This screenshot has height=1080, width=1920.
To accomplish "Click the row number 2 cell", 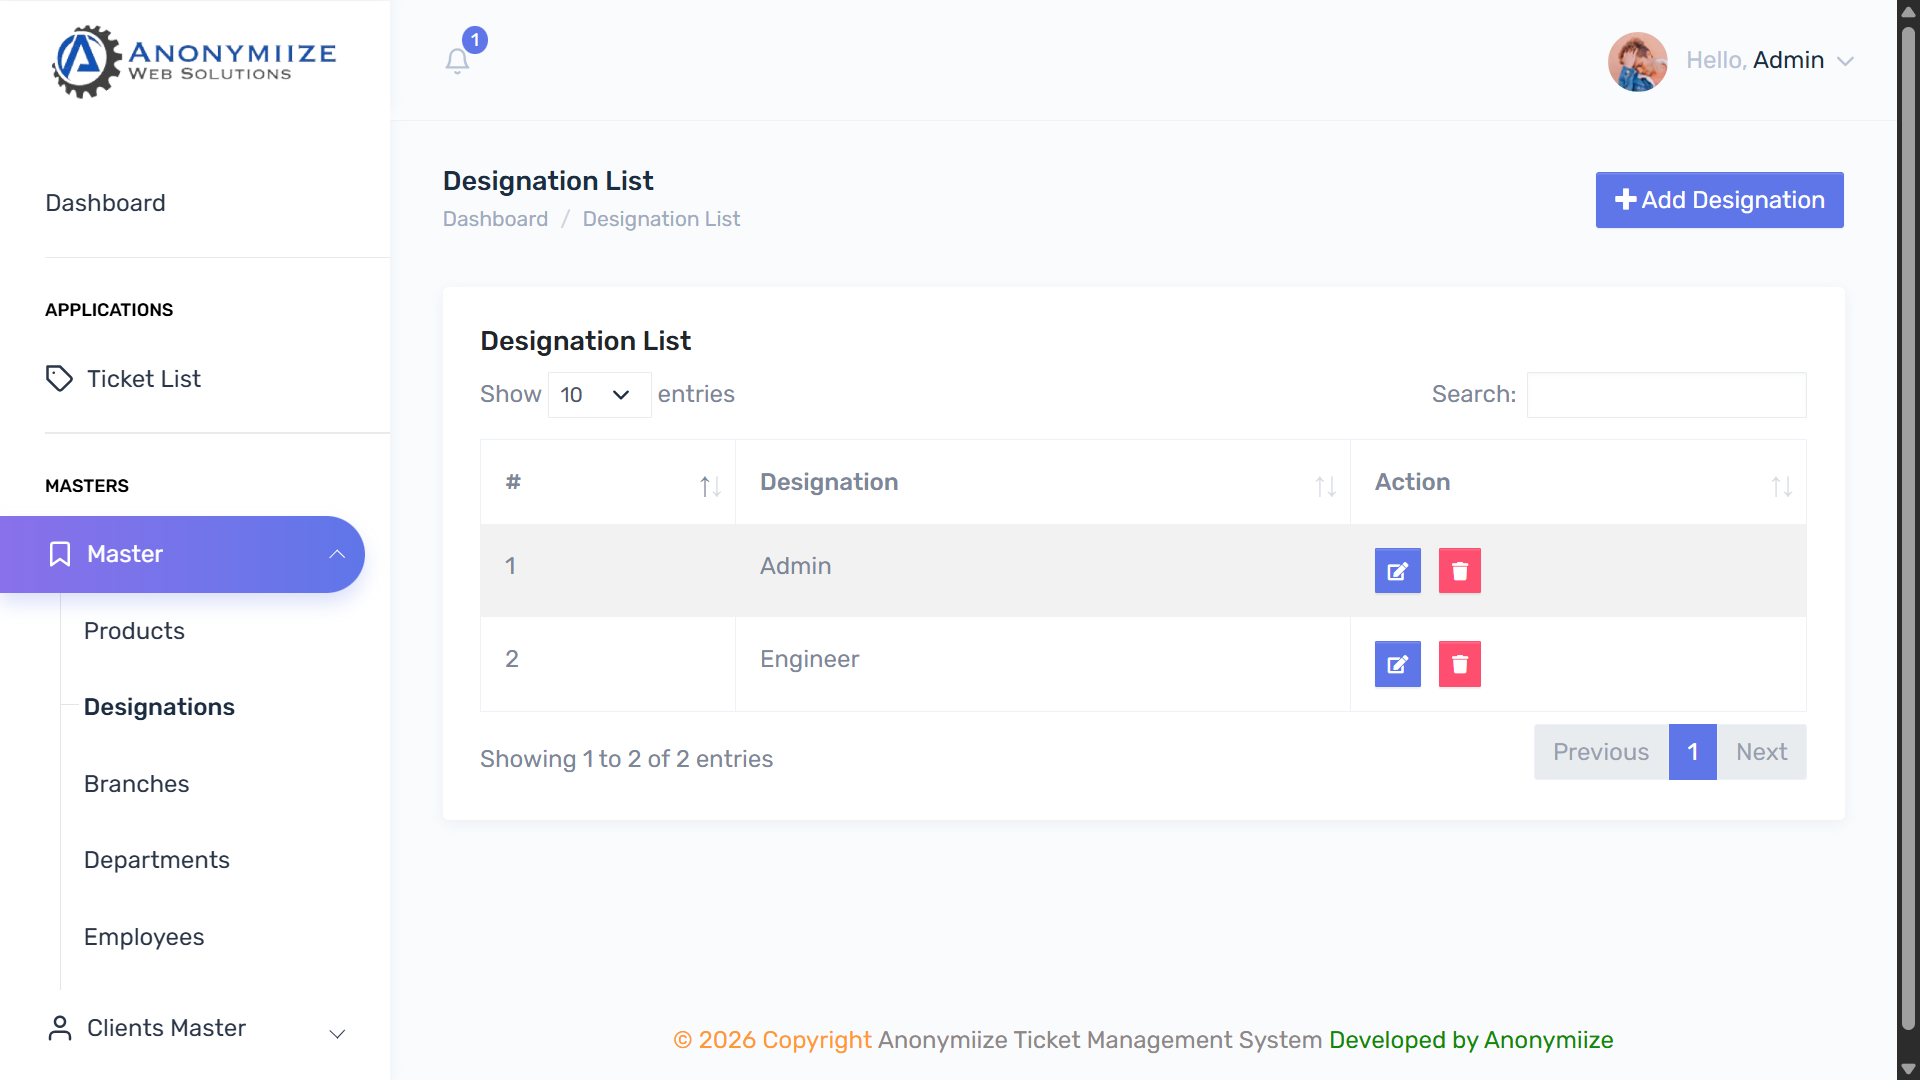I will (608, 664).
